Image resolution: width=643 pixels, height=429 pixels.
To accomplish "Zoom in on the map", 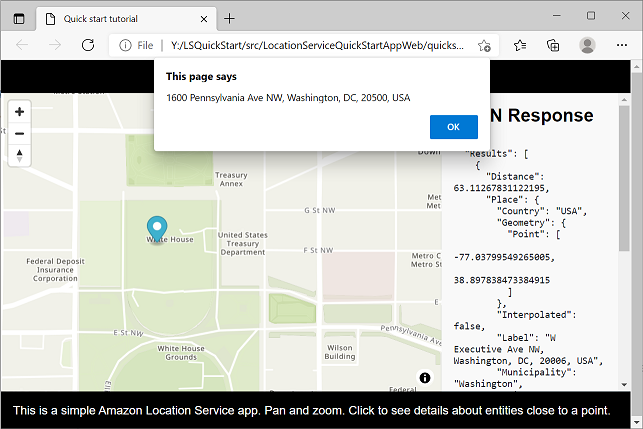I will [x=19, y=111].
